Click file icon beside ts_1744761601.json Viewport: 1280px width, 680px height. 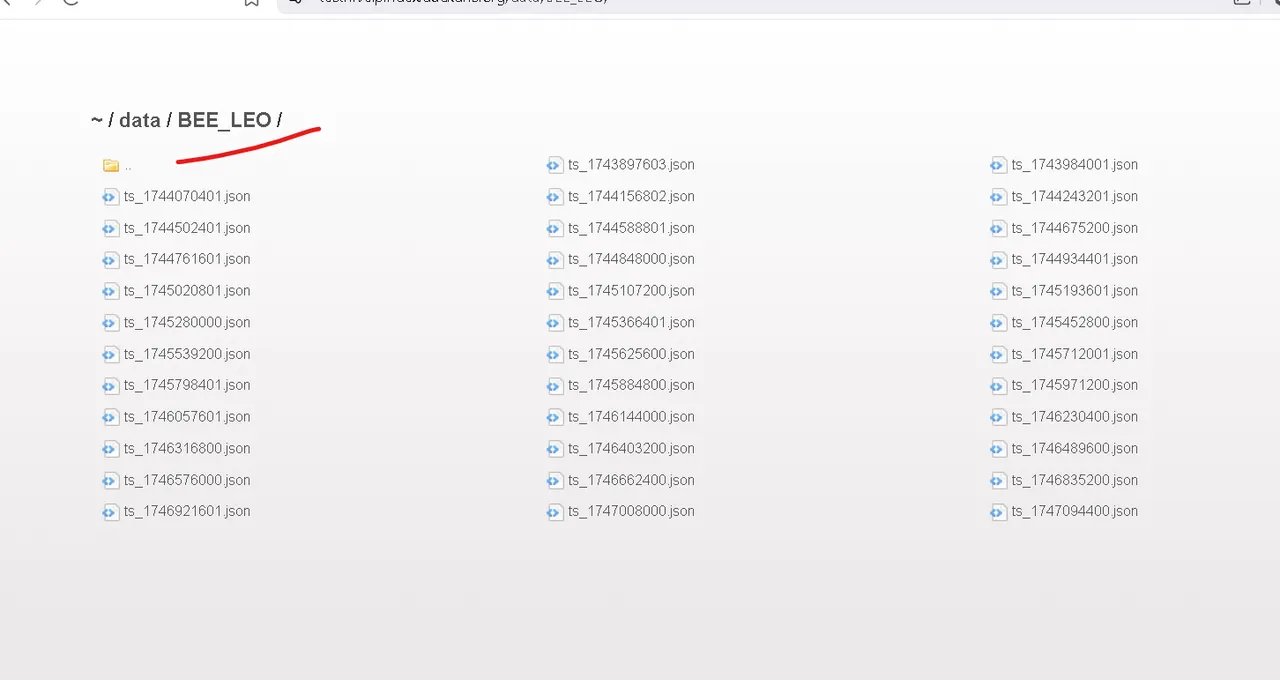pyautogui.click(x=110, y=260)
